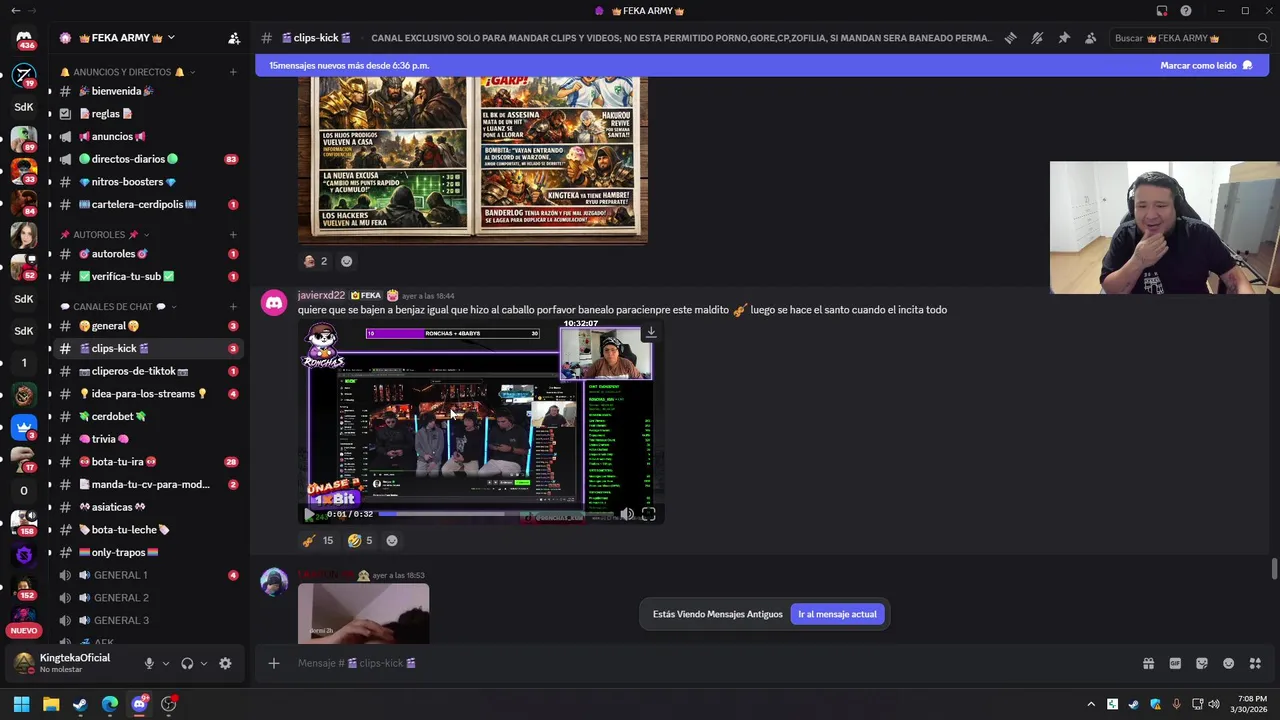The width and height of the screenshot is (1280, 720).
Task: Open the sticker picker
Action: [x=1202, y=663]
